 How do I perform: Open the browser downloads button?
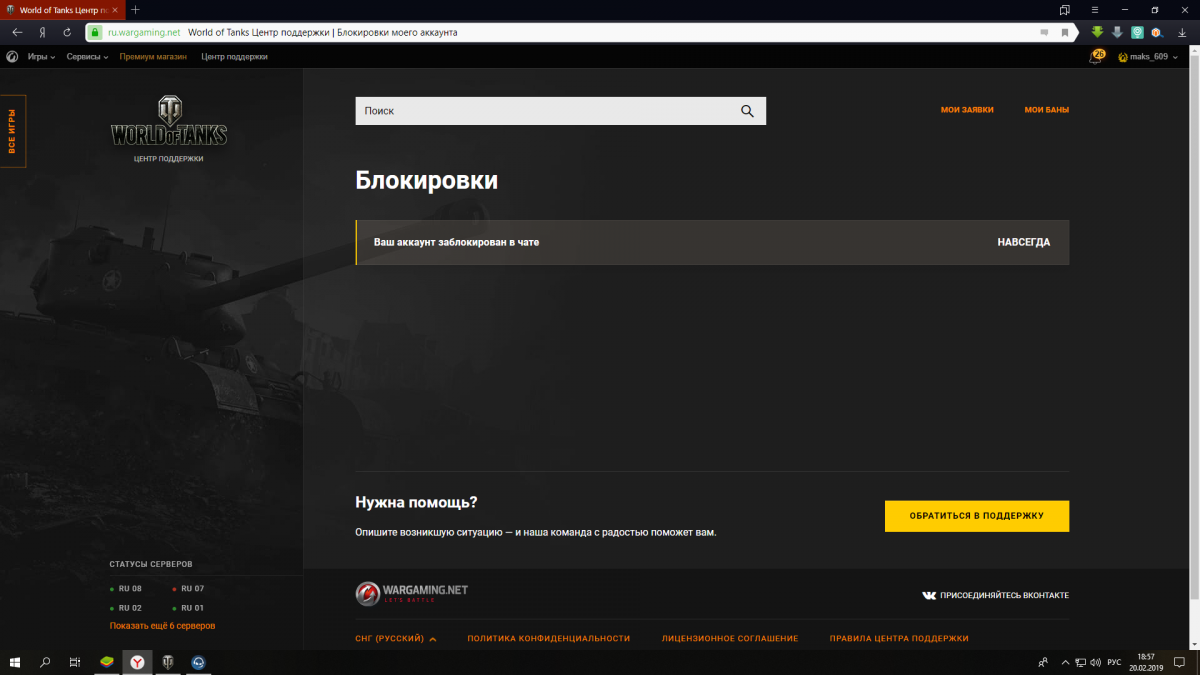point(1181,32)
